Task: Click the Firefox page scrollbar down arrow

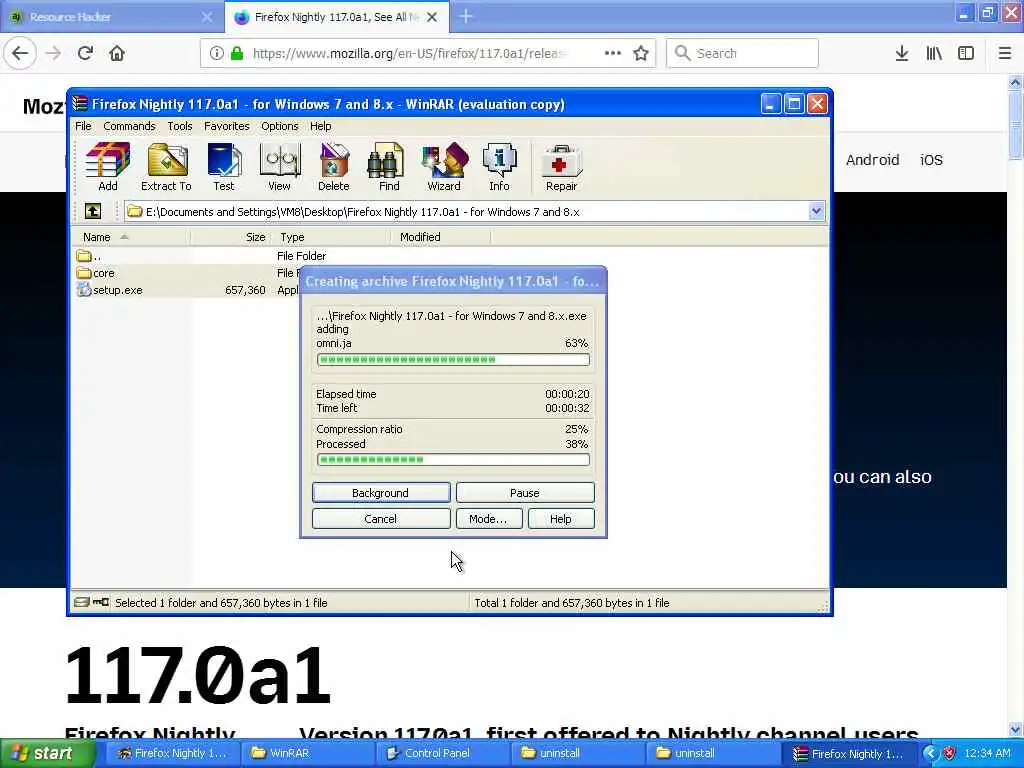Action: (x=1016, y=729)
